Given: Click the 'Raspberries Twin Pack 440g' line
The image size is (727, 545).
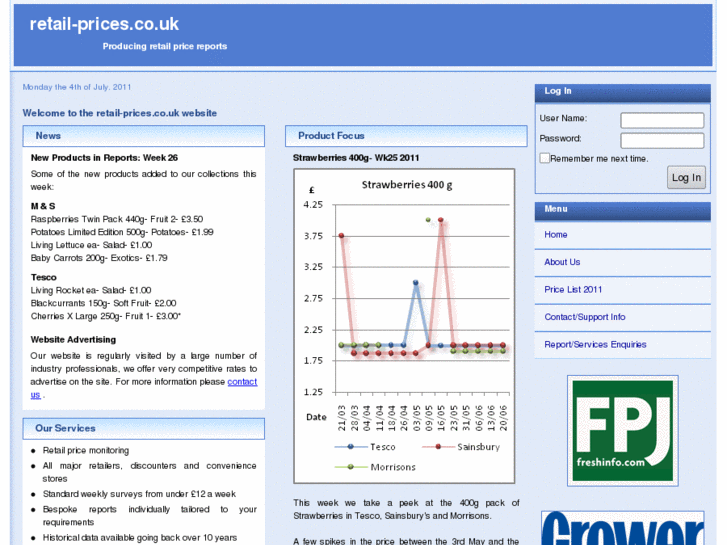Looking at the screenshot, I should tap(117, 219).
